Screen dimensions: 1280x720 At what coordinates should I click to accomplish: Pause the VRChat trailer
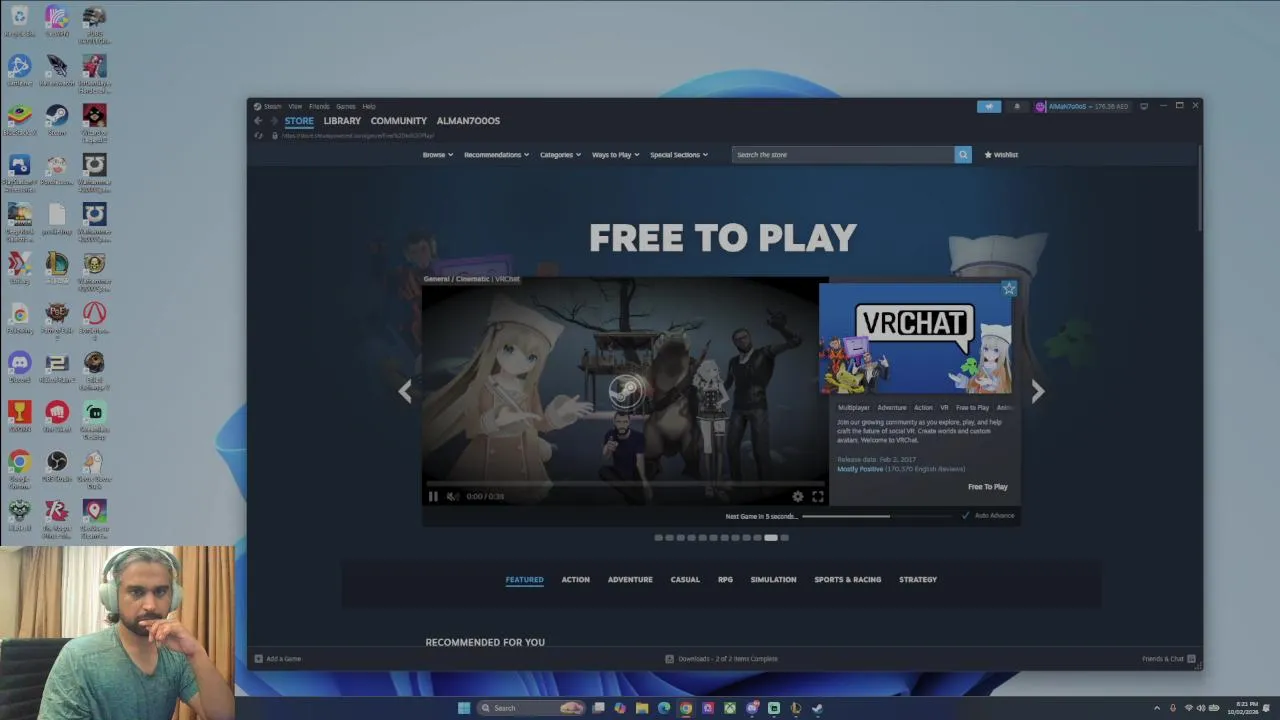click(433, 496)
